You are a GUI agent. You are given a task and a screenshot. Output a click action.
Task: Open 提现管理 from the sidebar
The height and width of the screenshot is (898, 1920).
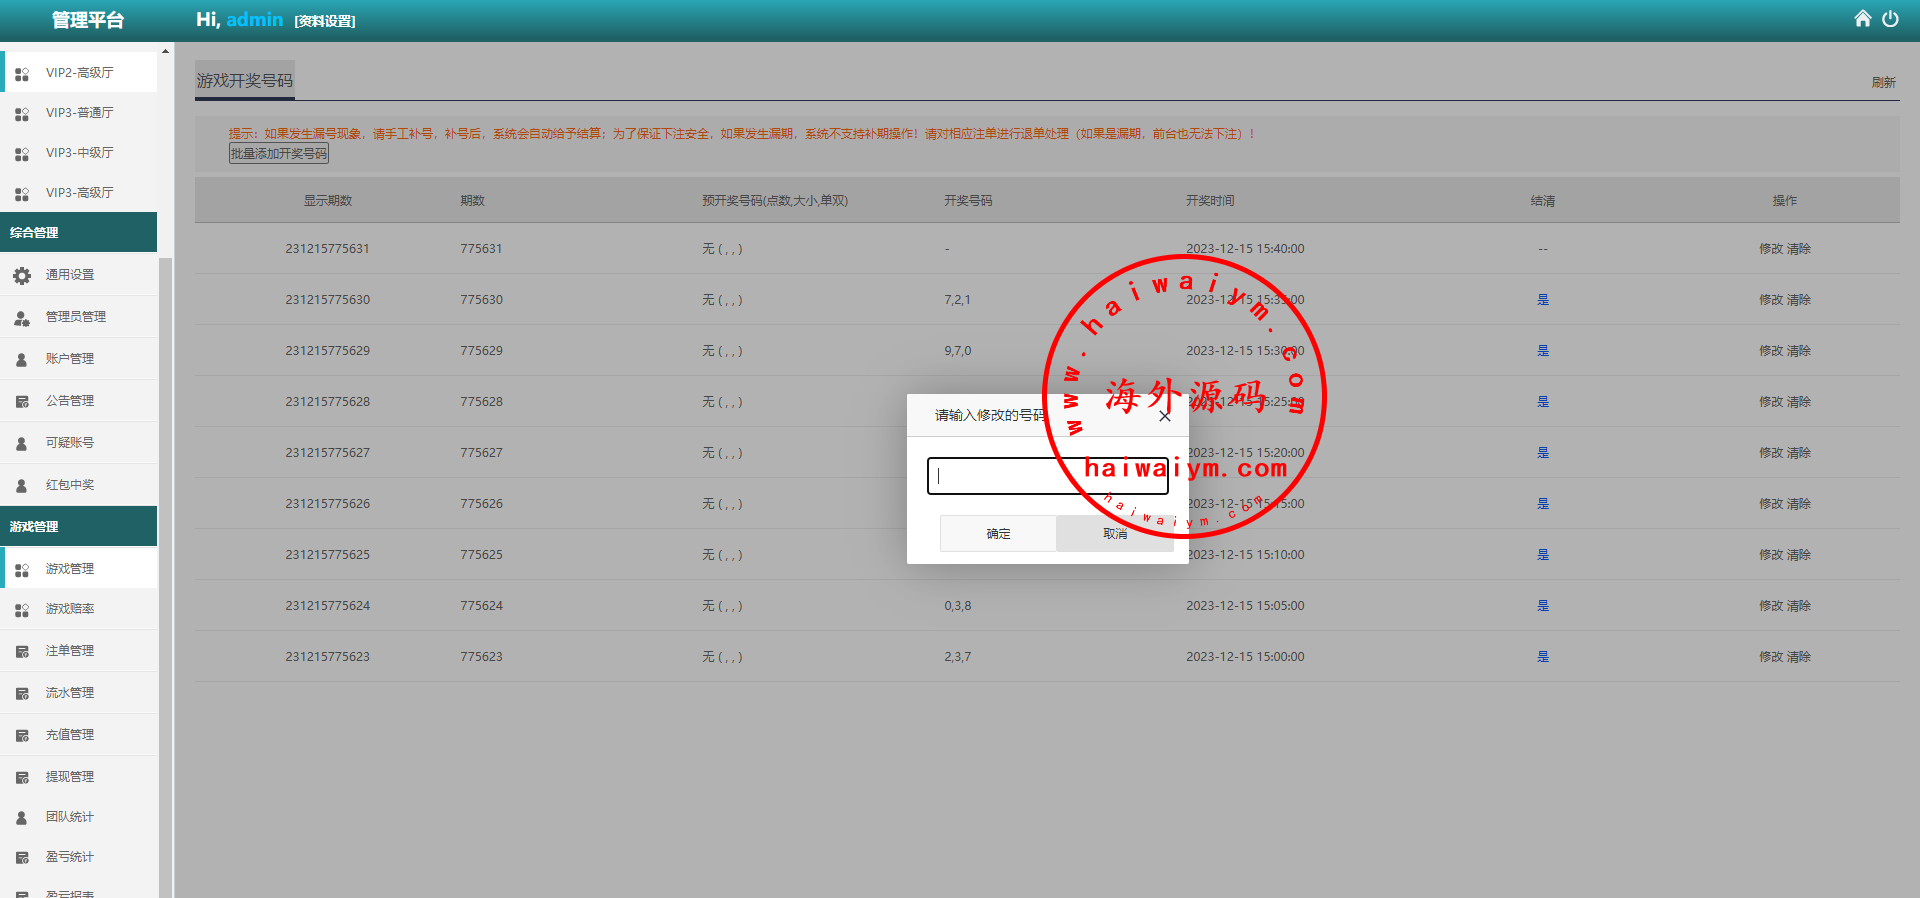pyautogui.click(x=69, y=777)
